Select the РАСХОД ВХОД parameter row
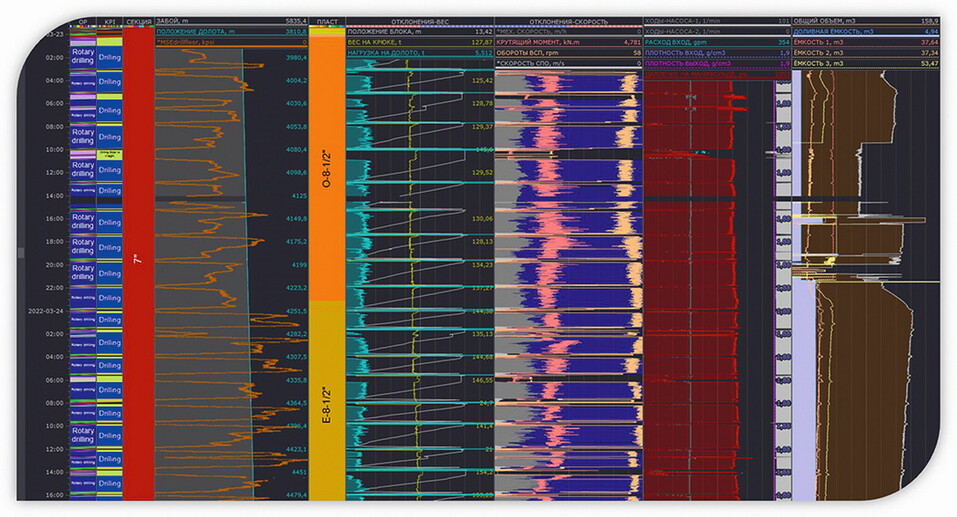Screen dimensions: 957x517 [714, 43]
